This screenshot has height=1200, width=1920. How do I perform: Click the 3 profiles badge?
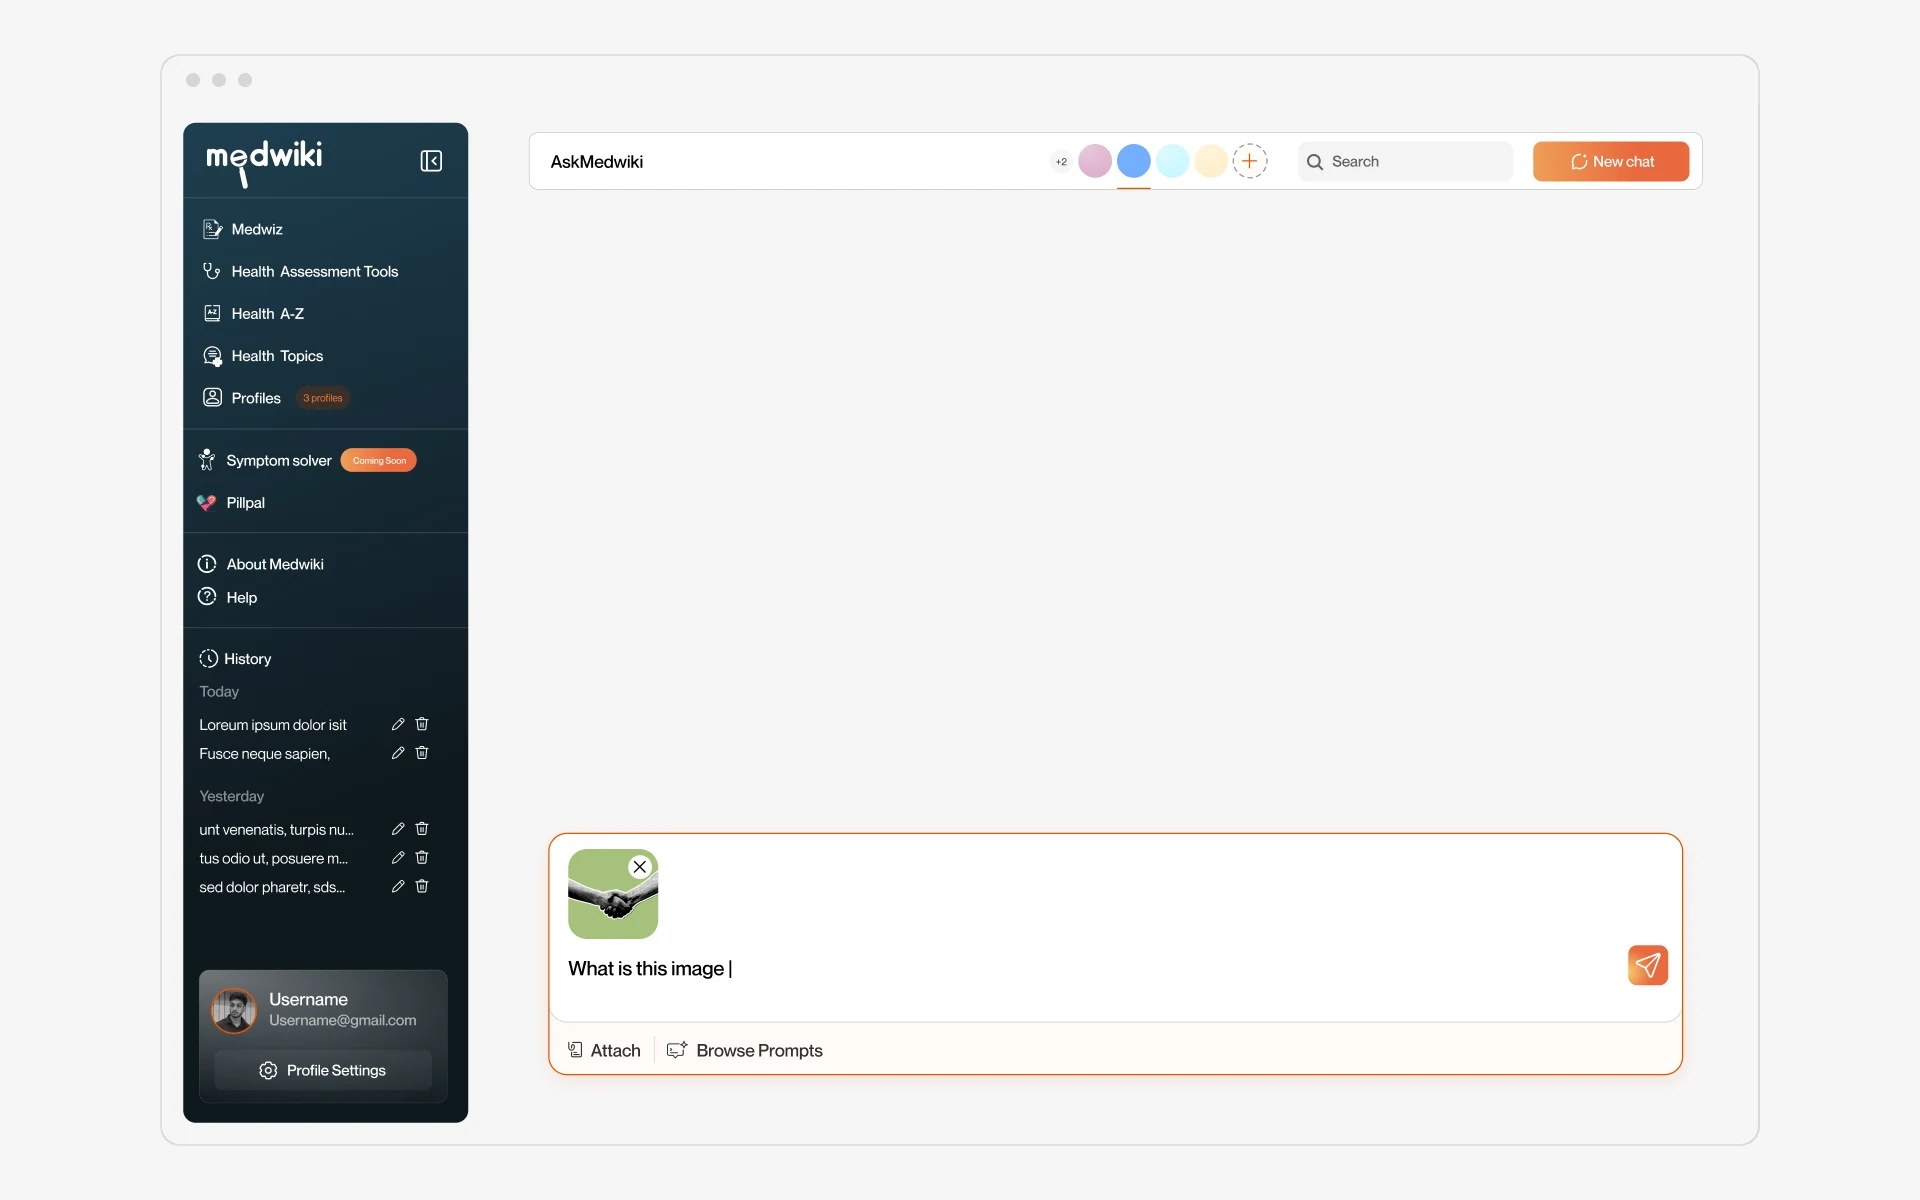point(323,398)
